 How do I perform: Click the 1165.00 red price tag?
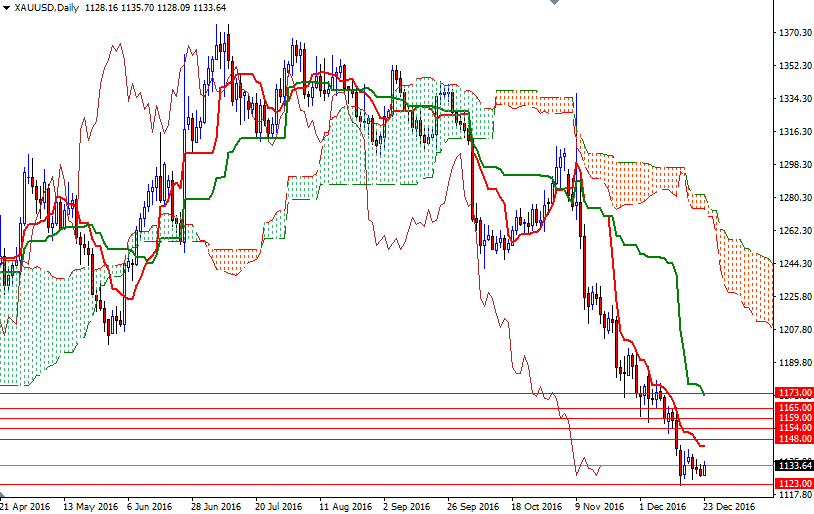[794, 408]
